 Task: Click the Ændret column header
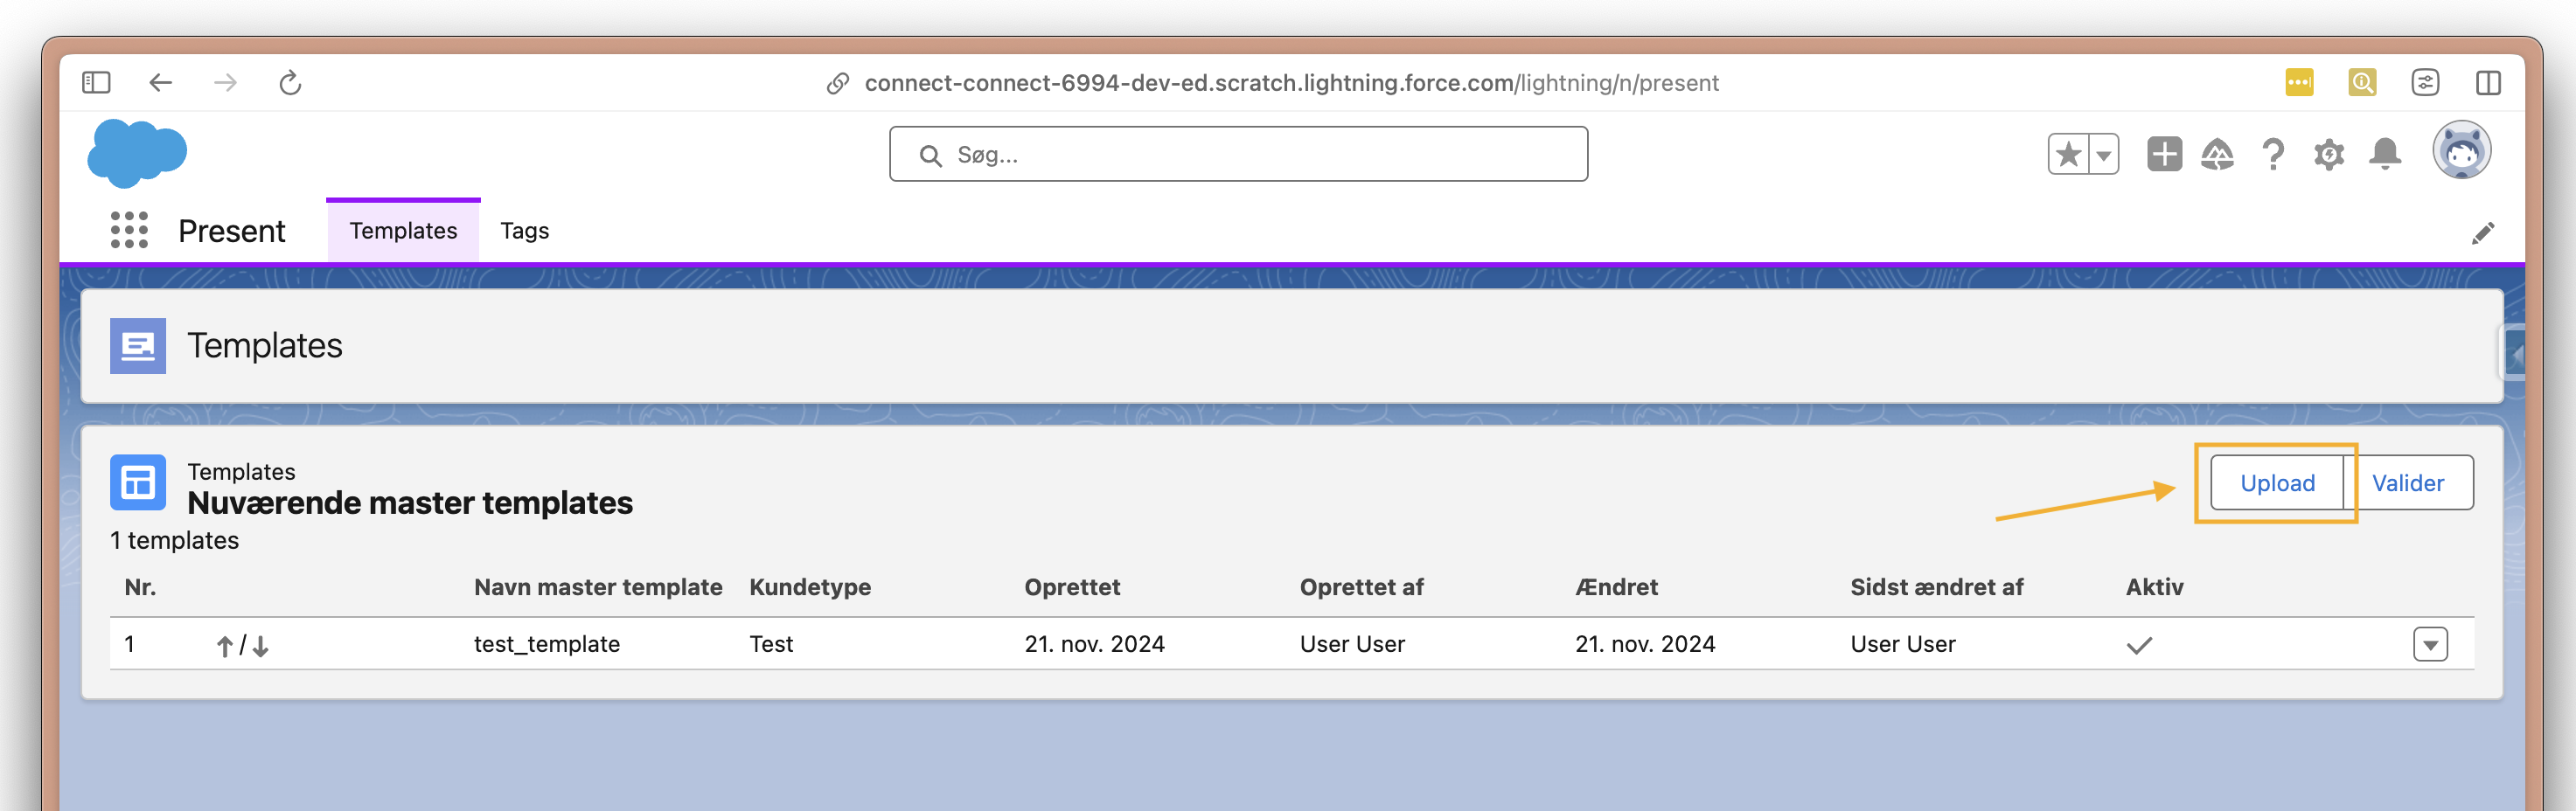coord(1616,587)
